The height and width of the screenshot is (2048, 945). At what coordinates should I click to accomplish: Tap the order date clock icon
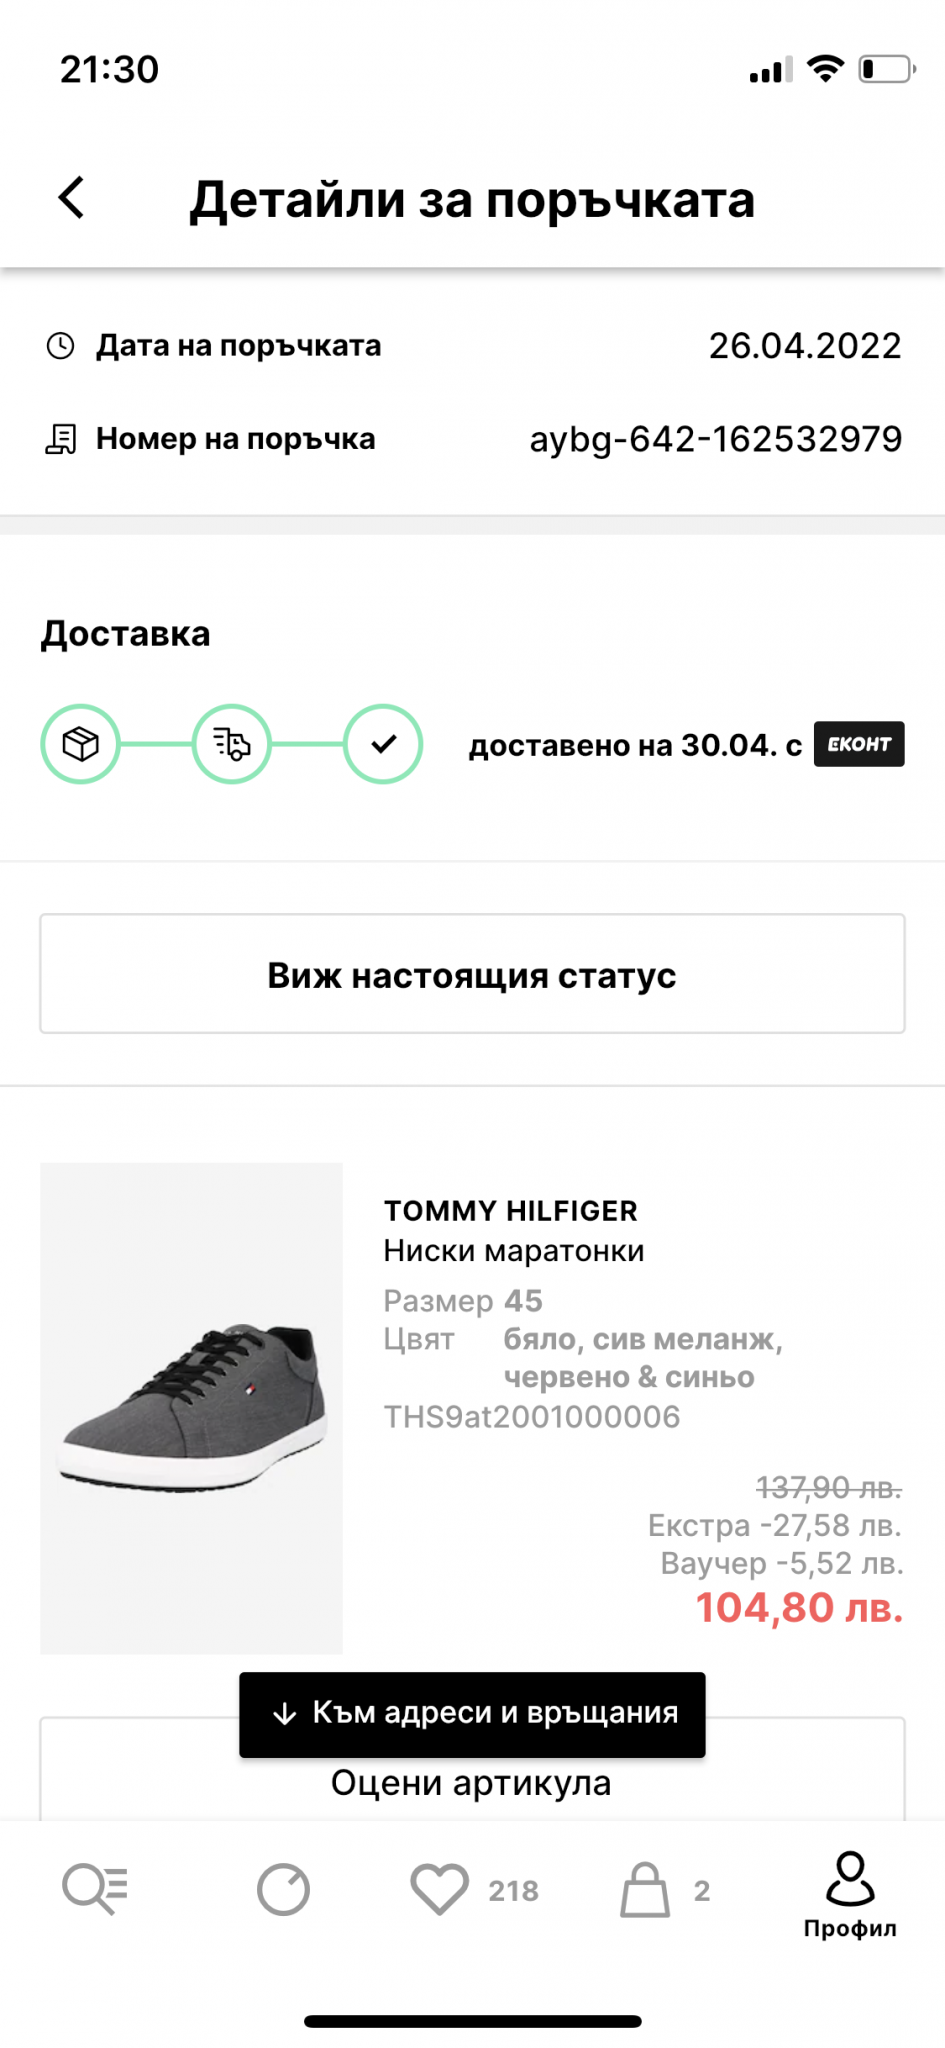coord(61,346)
